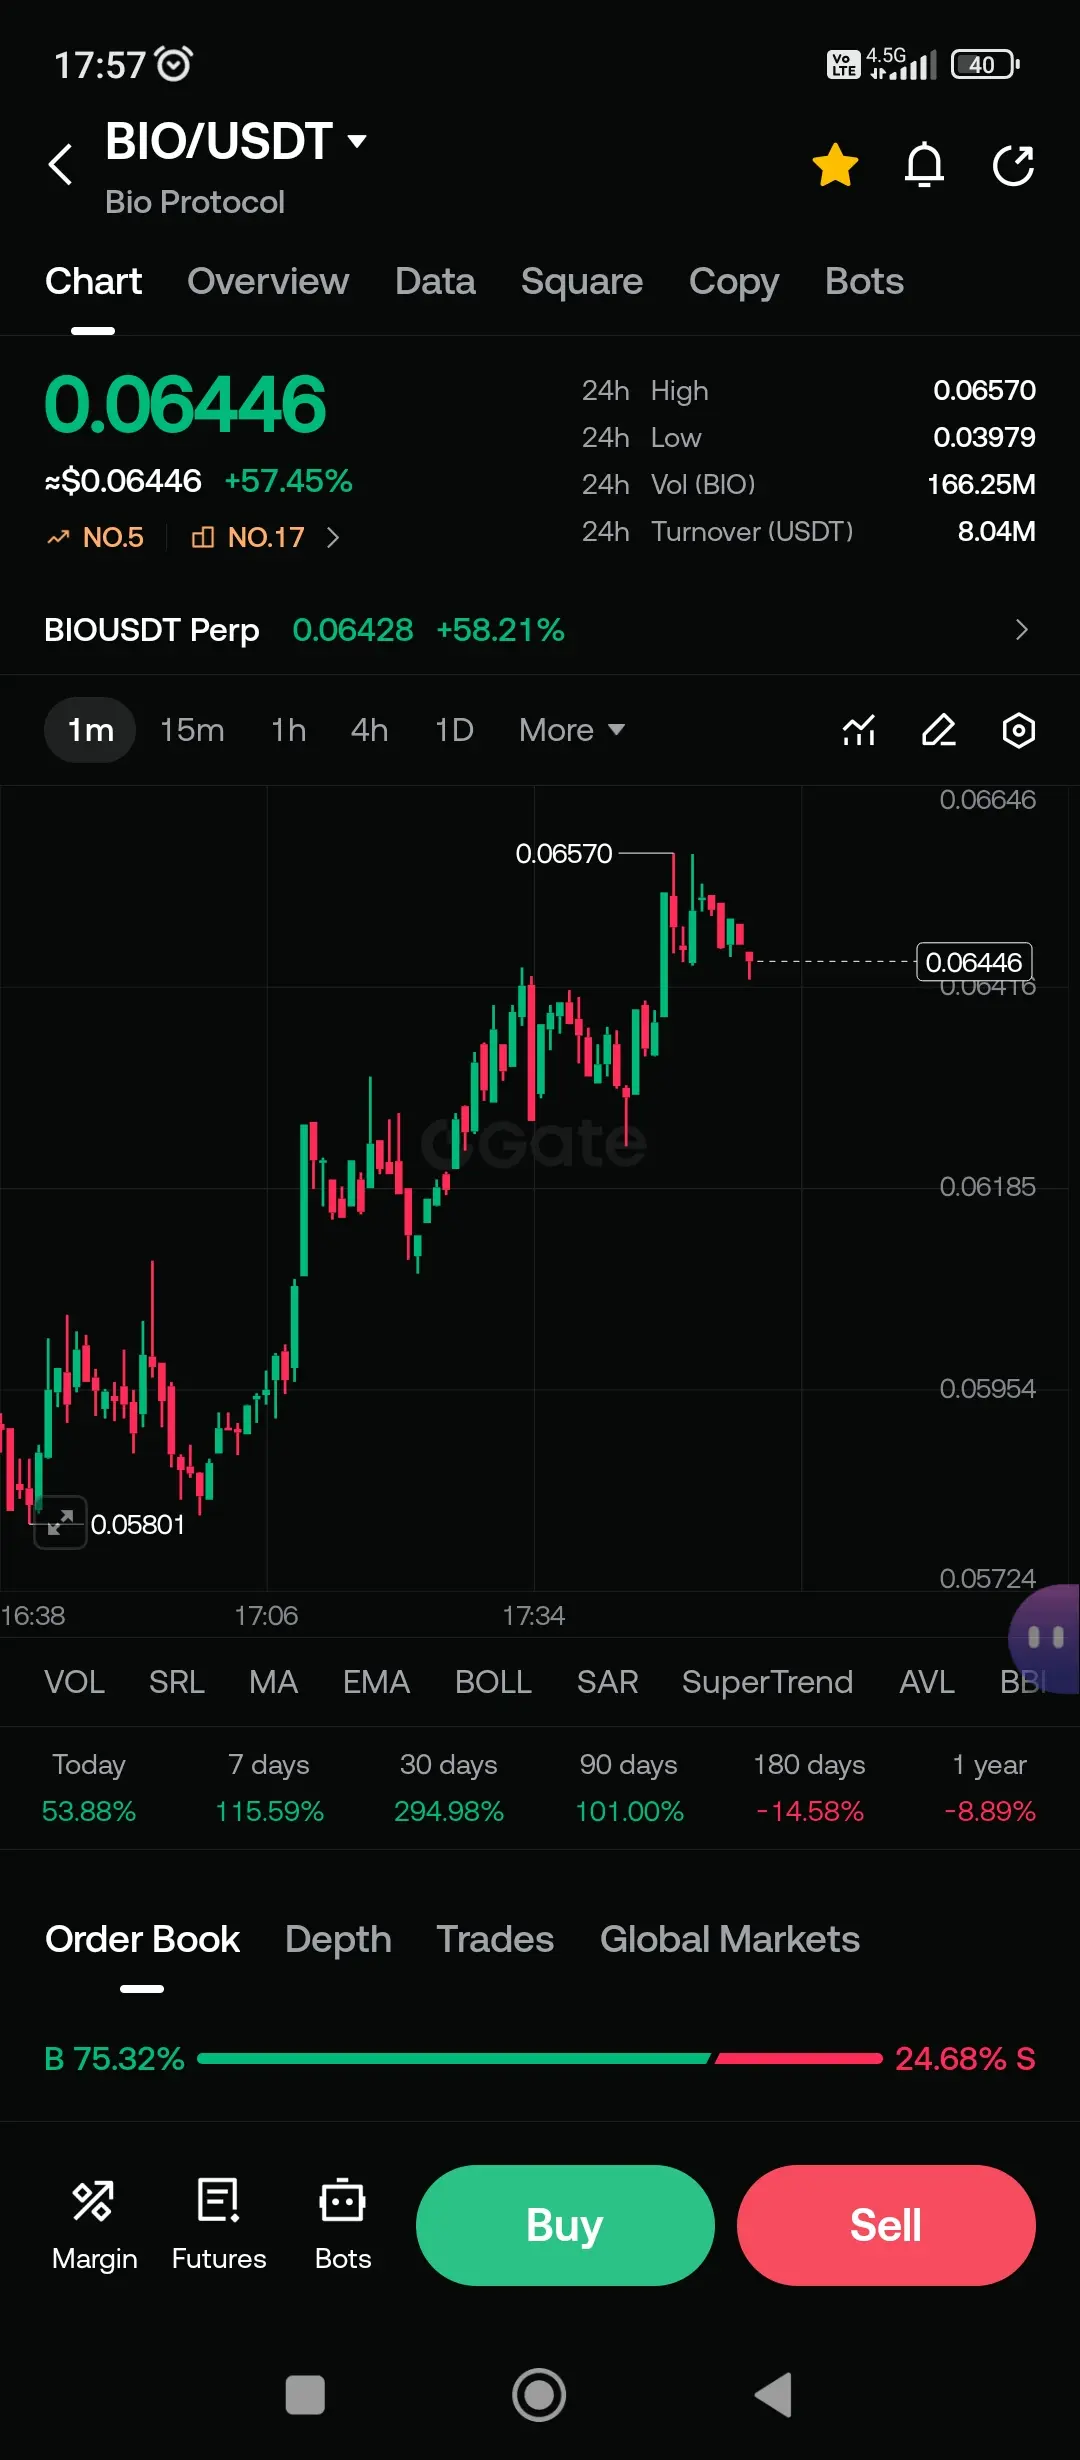
Task: Tap chevron on BIOUSDT Perp row
Action: coord(1021,630)
